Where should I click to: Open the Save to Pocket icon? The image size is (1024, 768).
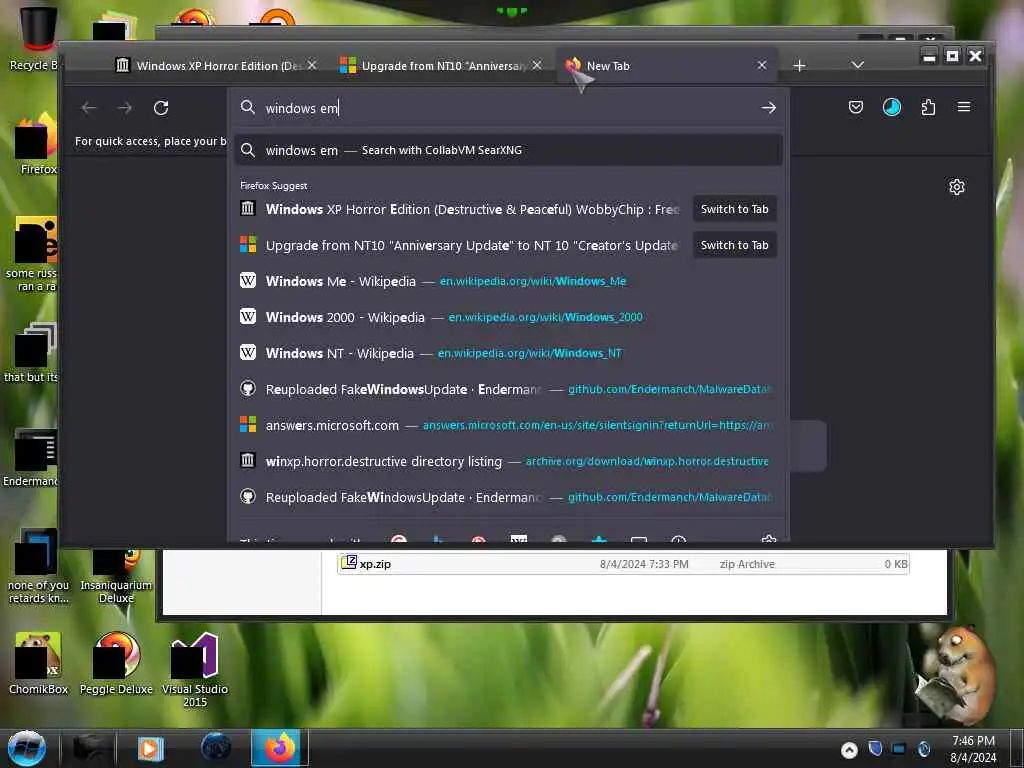(856, 107)
